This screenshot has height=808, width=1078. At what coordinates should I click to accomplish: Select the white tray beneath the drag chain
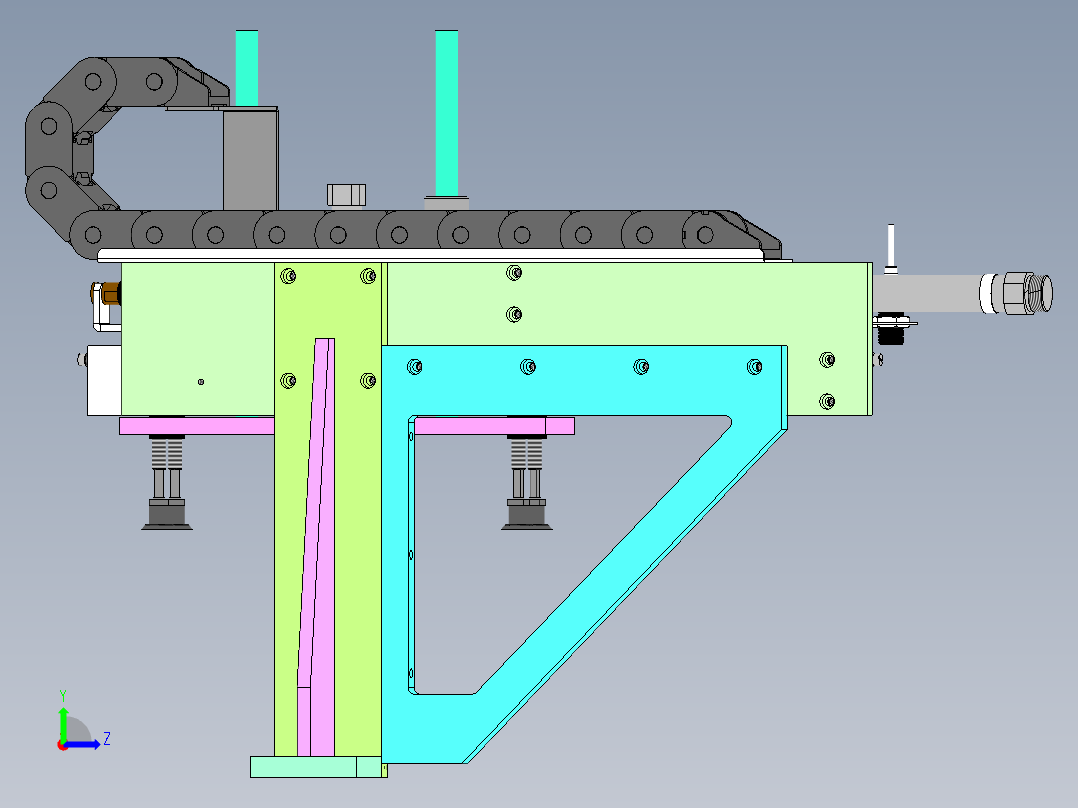[431, 256]
